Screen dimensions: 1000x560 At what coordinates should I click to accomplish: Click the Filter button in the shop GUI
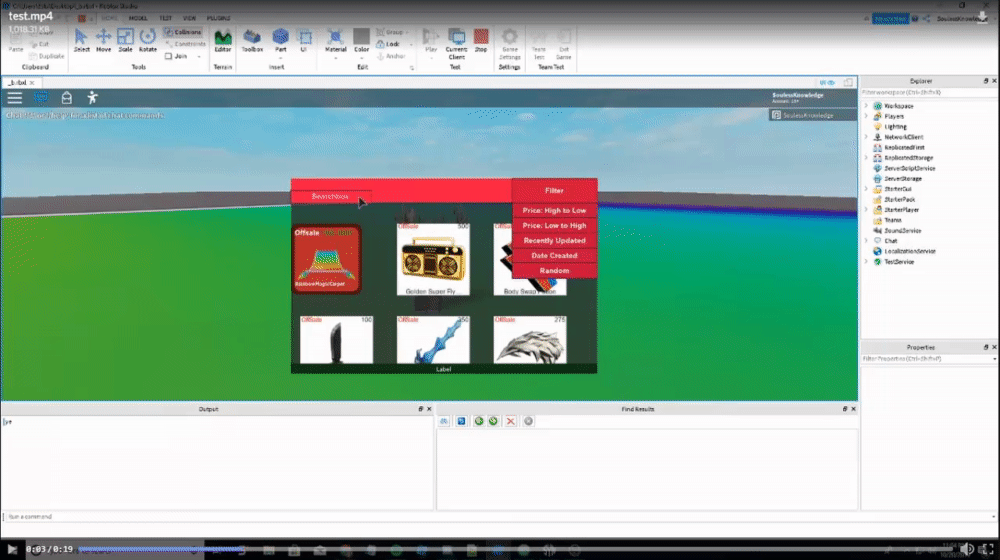(x=554, y=190)
